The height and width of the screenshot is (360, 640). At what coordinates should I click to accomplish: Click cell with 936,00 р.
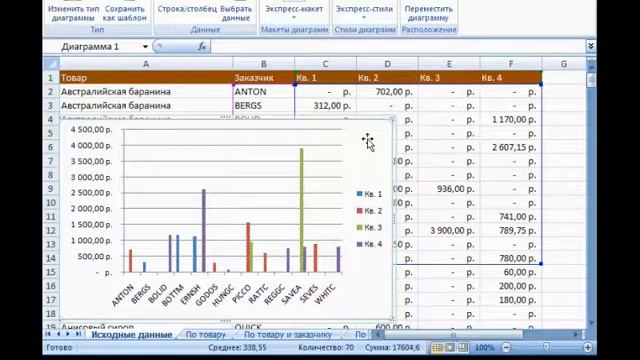[x=449, y=189]
